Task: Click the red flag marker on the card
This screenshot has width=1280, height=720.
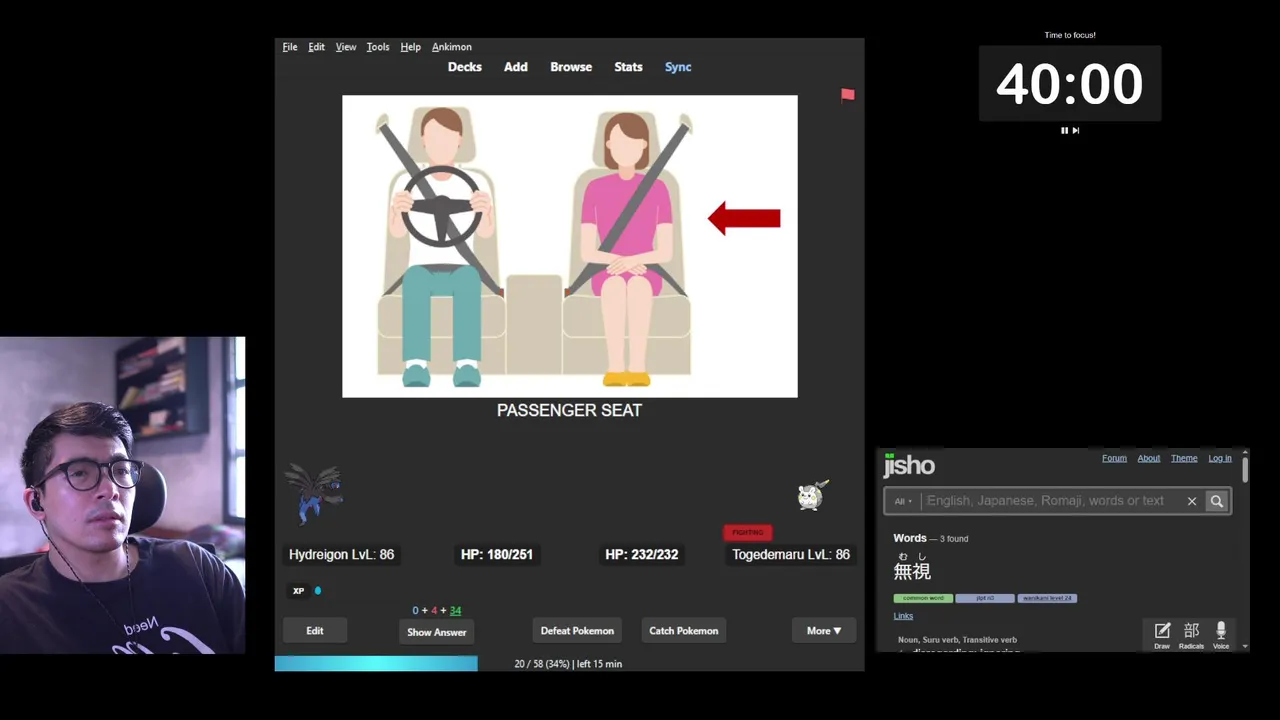Action: tap(848, 95)
